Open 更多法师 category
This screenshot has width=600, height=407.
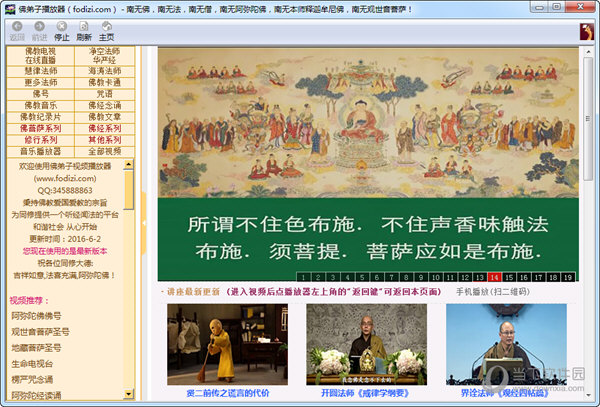pyautogui.click(x=41, y=83)
